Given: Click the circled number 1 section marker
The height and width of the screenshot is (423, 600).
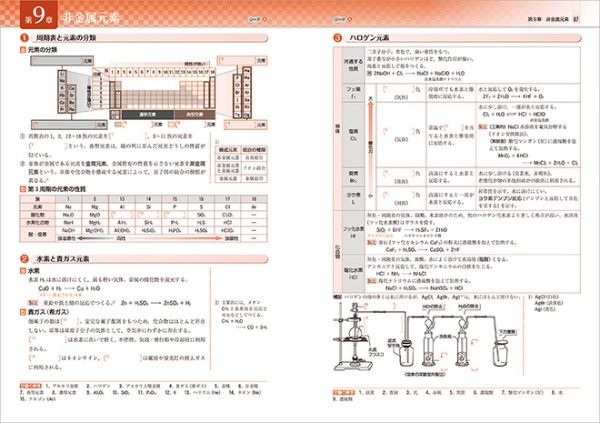Looking at the screenshot, I should pos(24,38).
